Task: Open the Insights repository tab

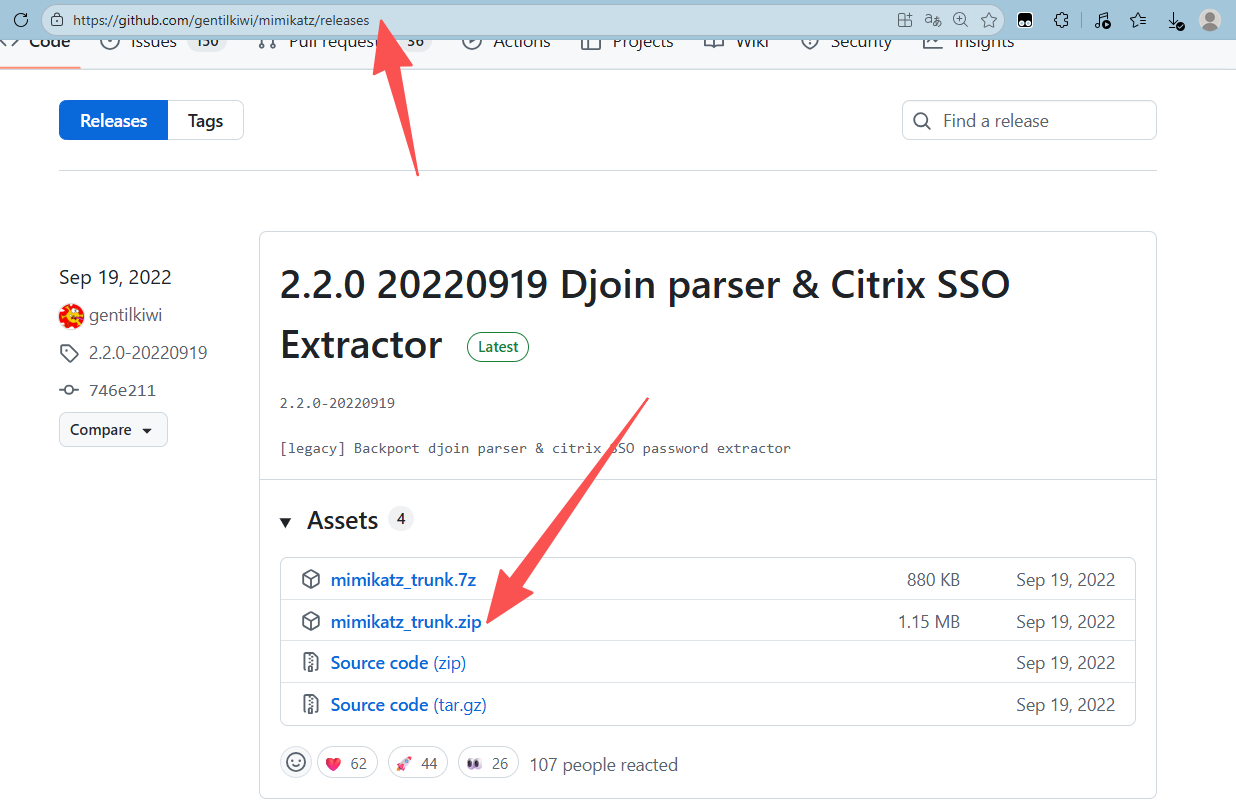Action: pos(968,42)
